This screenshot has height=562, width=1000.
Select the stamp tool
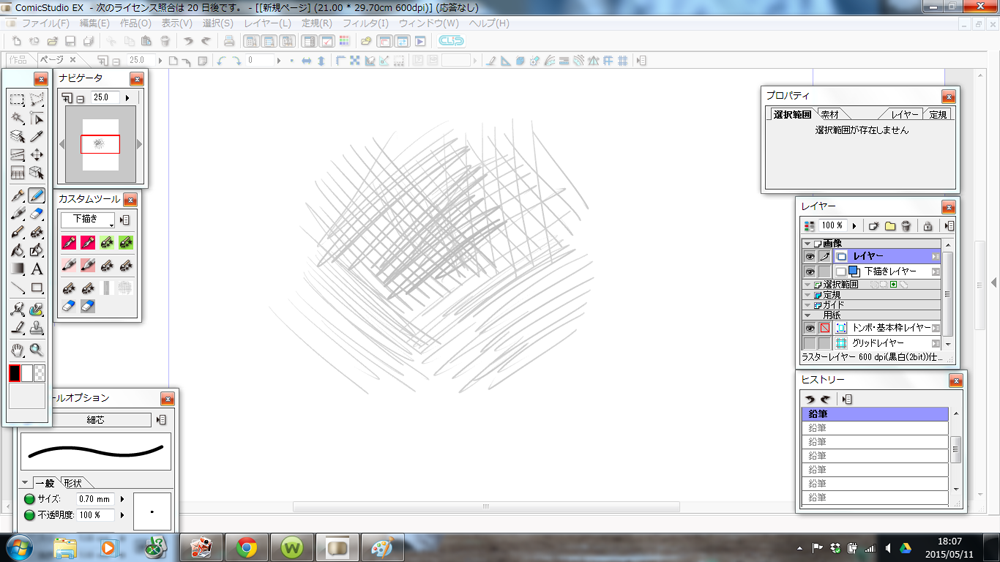coord(37,329)
